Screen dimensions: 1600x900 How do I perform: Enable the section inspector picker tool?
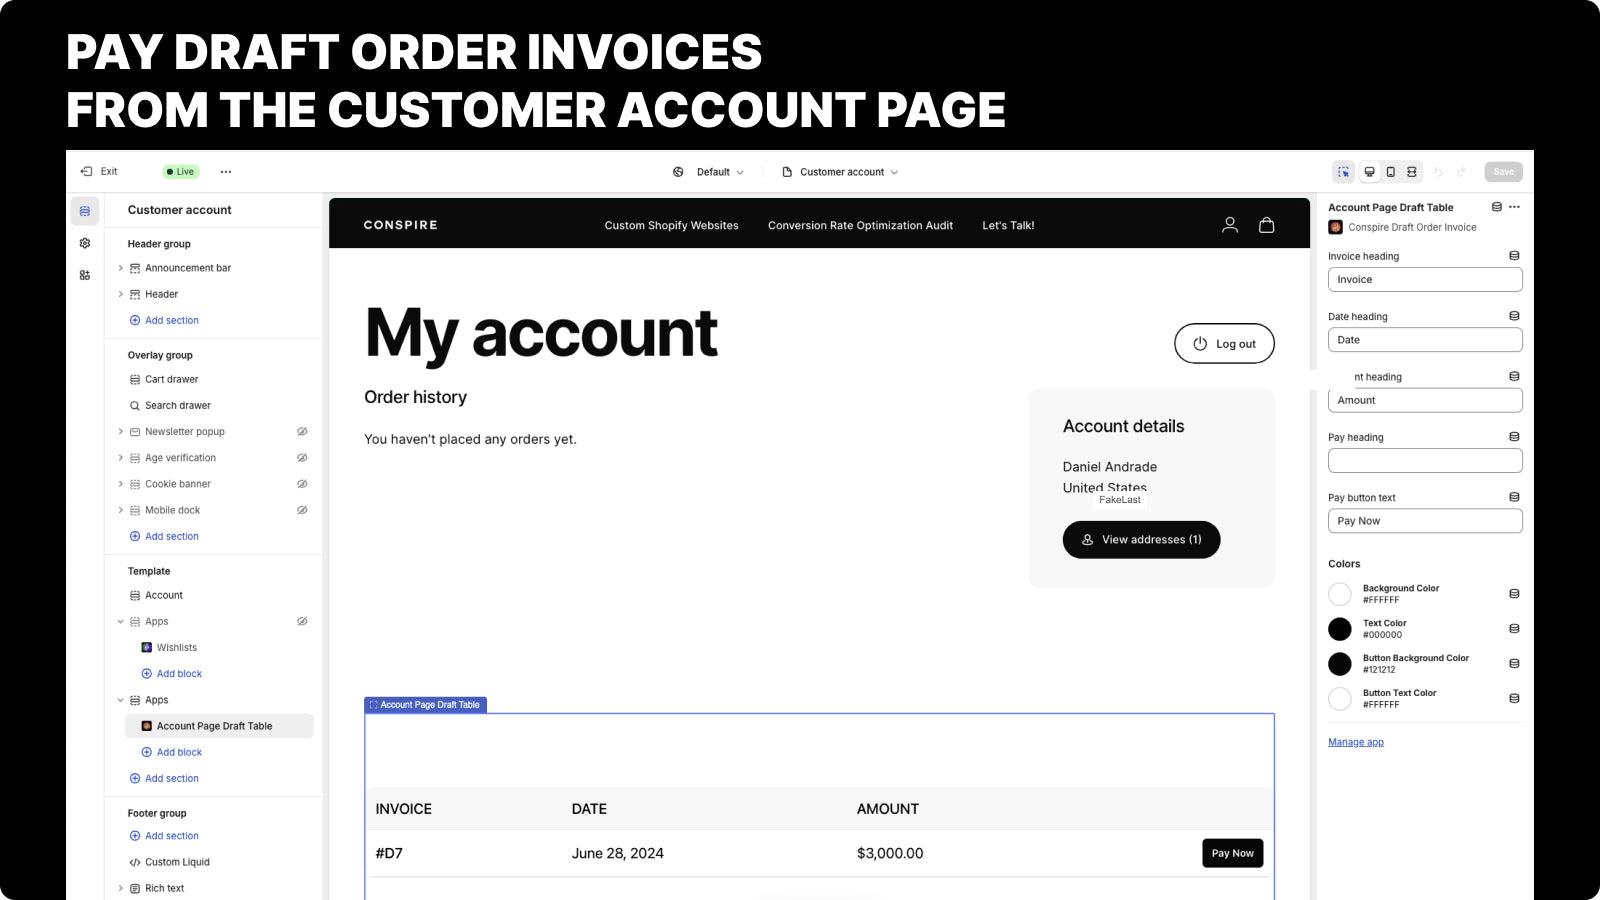point(1342,171)
